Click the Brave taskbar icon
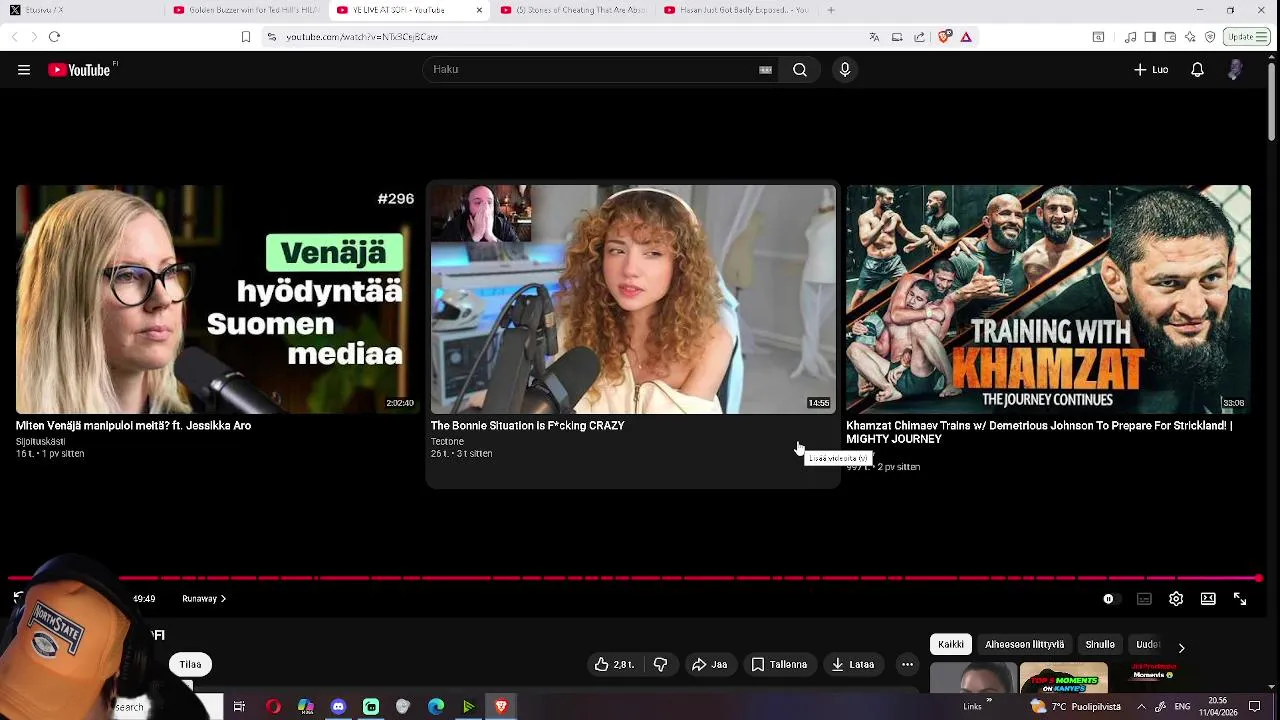The height and width of the screenshot is (720, 1280). coord(501,707)
